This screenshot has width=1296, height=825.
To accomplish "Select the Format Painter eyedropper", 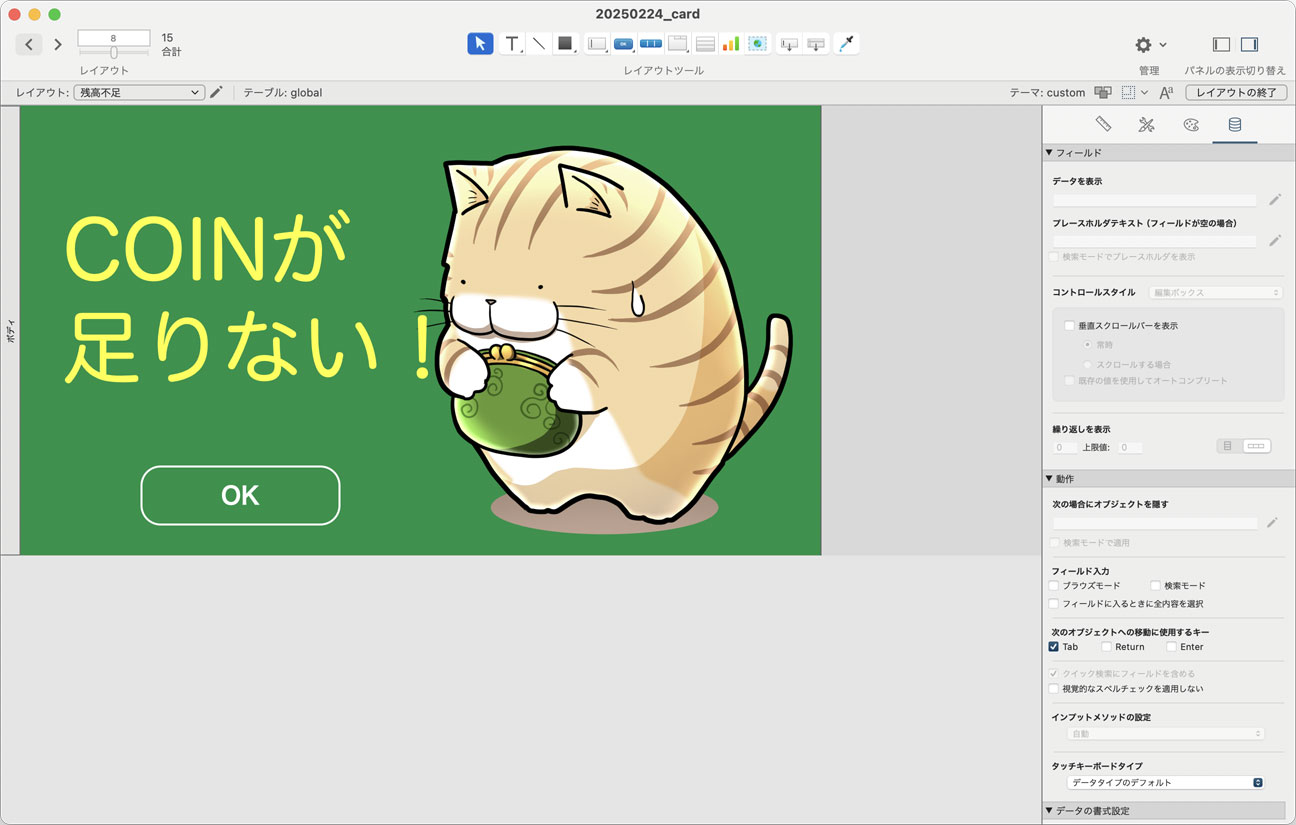I will (x=847, y=43).
